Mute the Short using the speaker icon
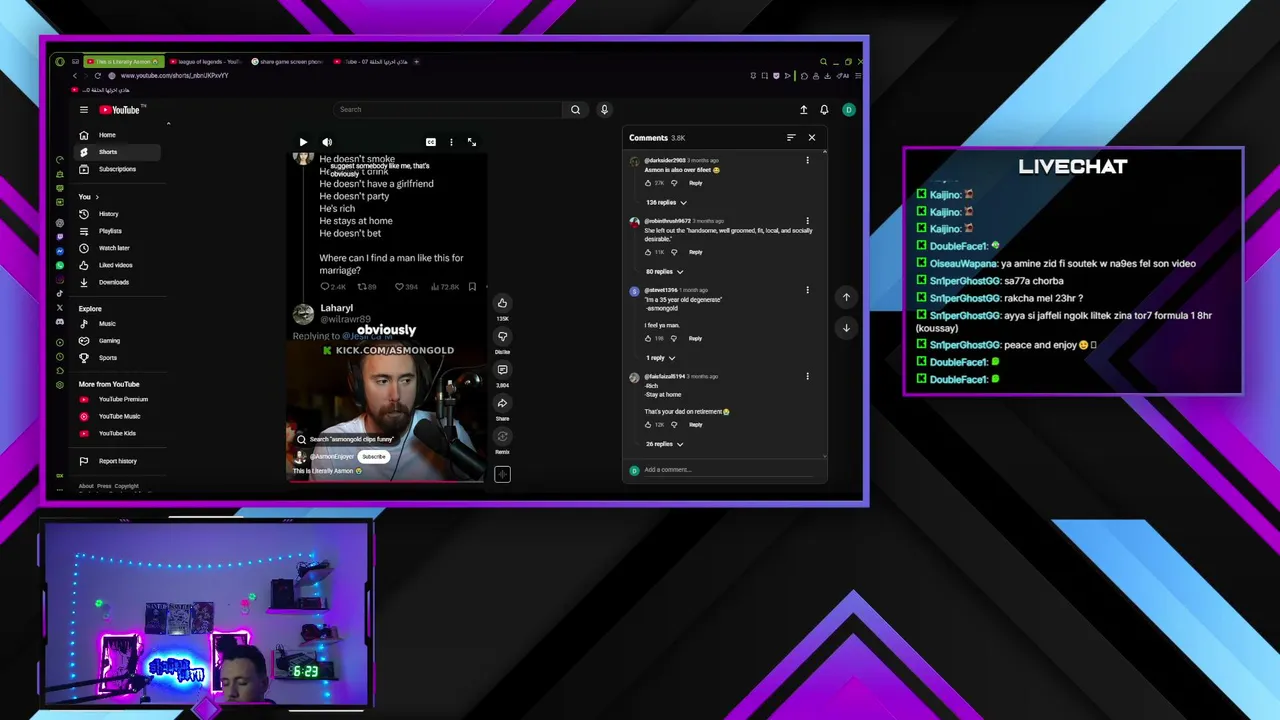Viewport: 1280px width, 720px height. pos(327,142)
